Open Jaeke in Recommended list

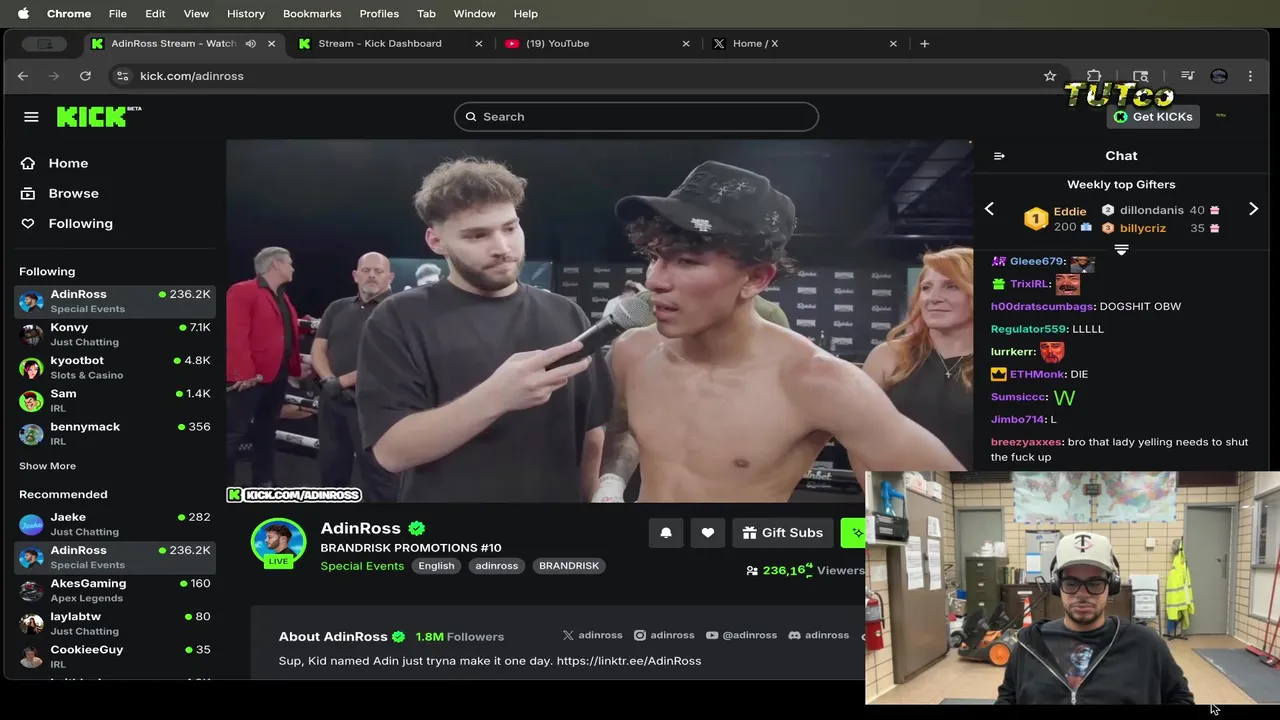pos(115,524)
